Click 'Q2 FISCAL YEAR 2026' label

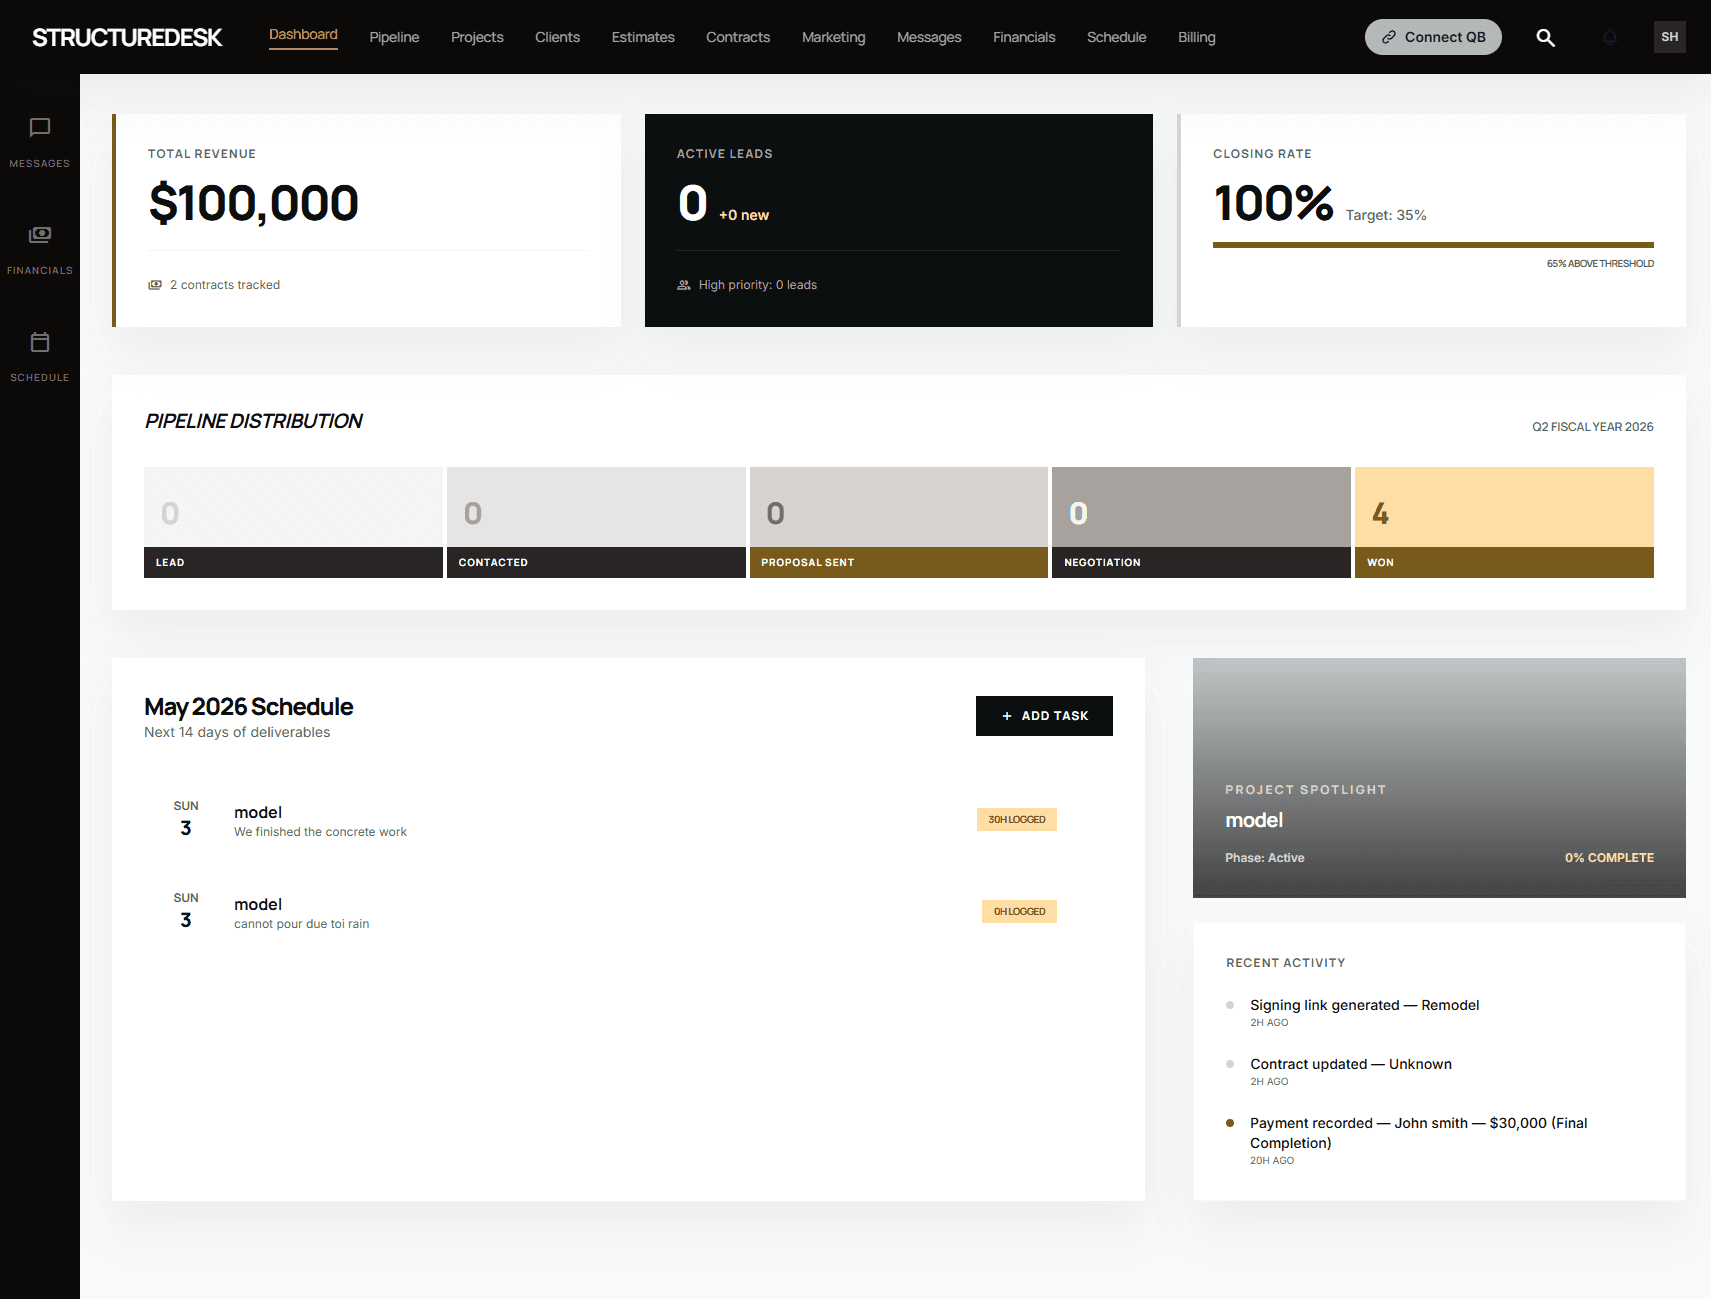1593,427
